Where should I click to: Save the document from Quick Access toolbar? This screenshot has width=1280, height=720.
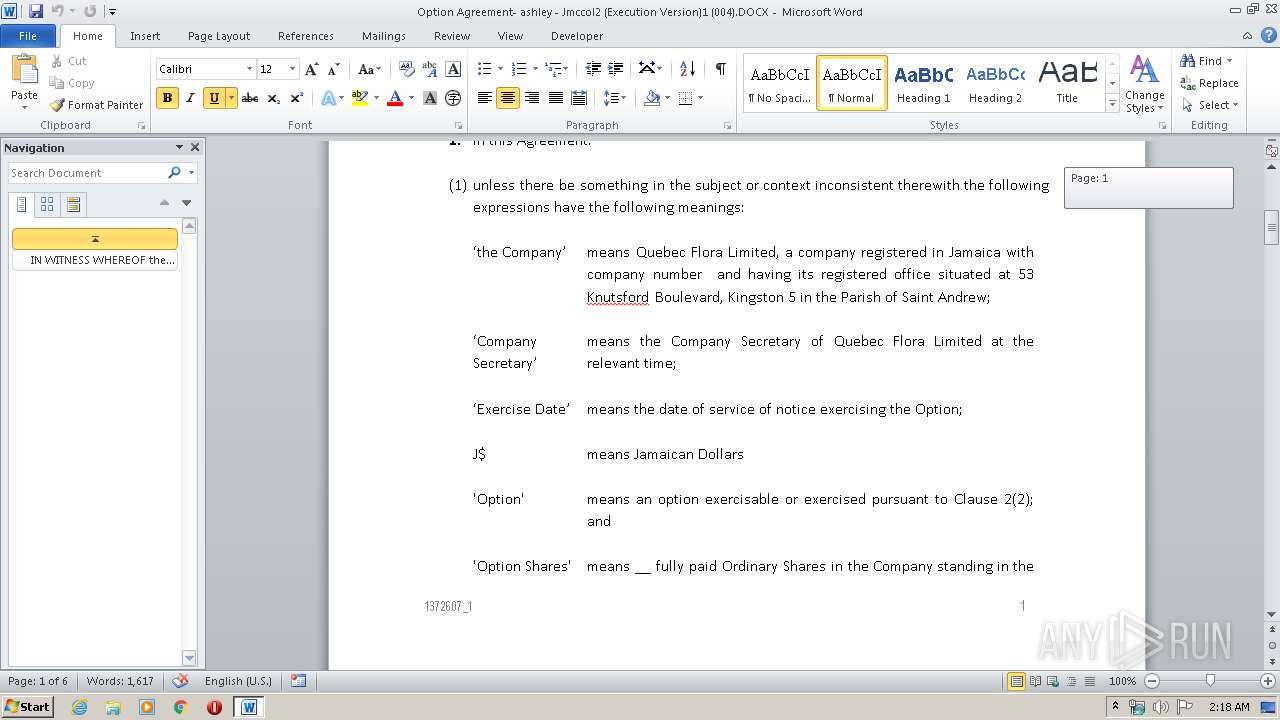click(36, 11)
